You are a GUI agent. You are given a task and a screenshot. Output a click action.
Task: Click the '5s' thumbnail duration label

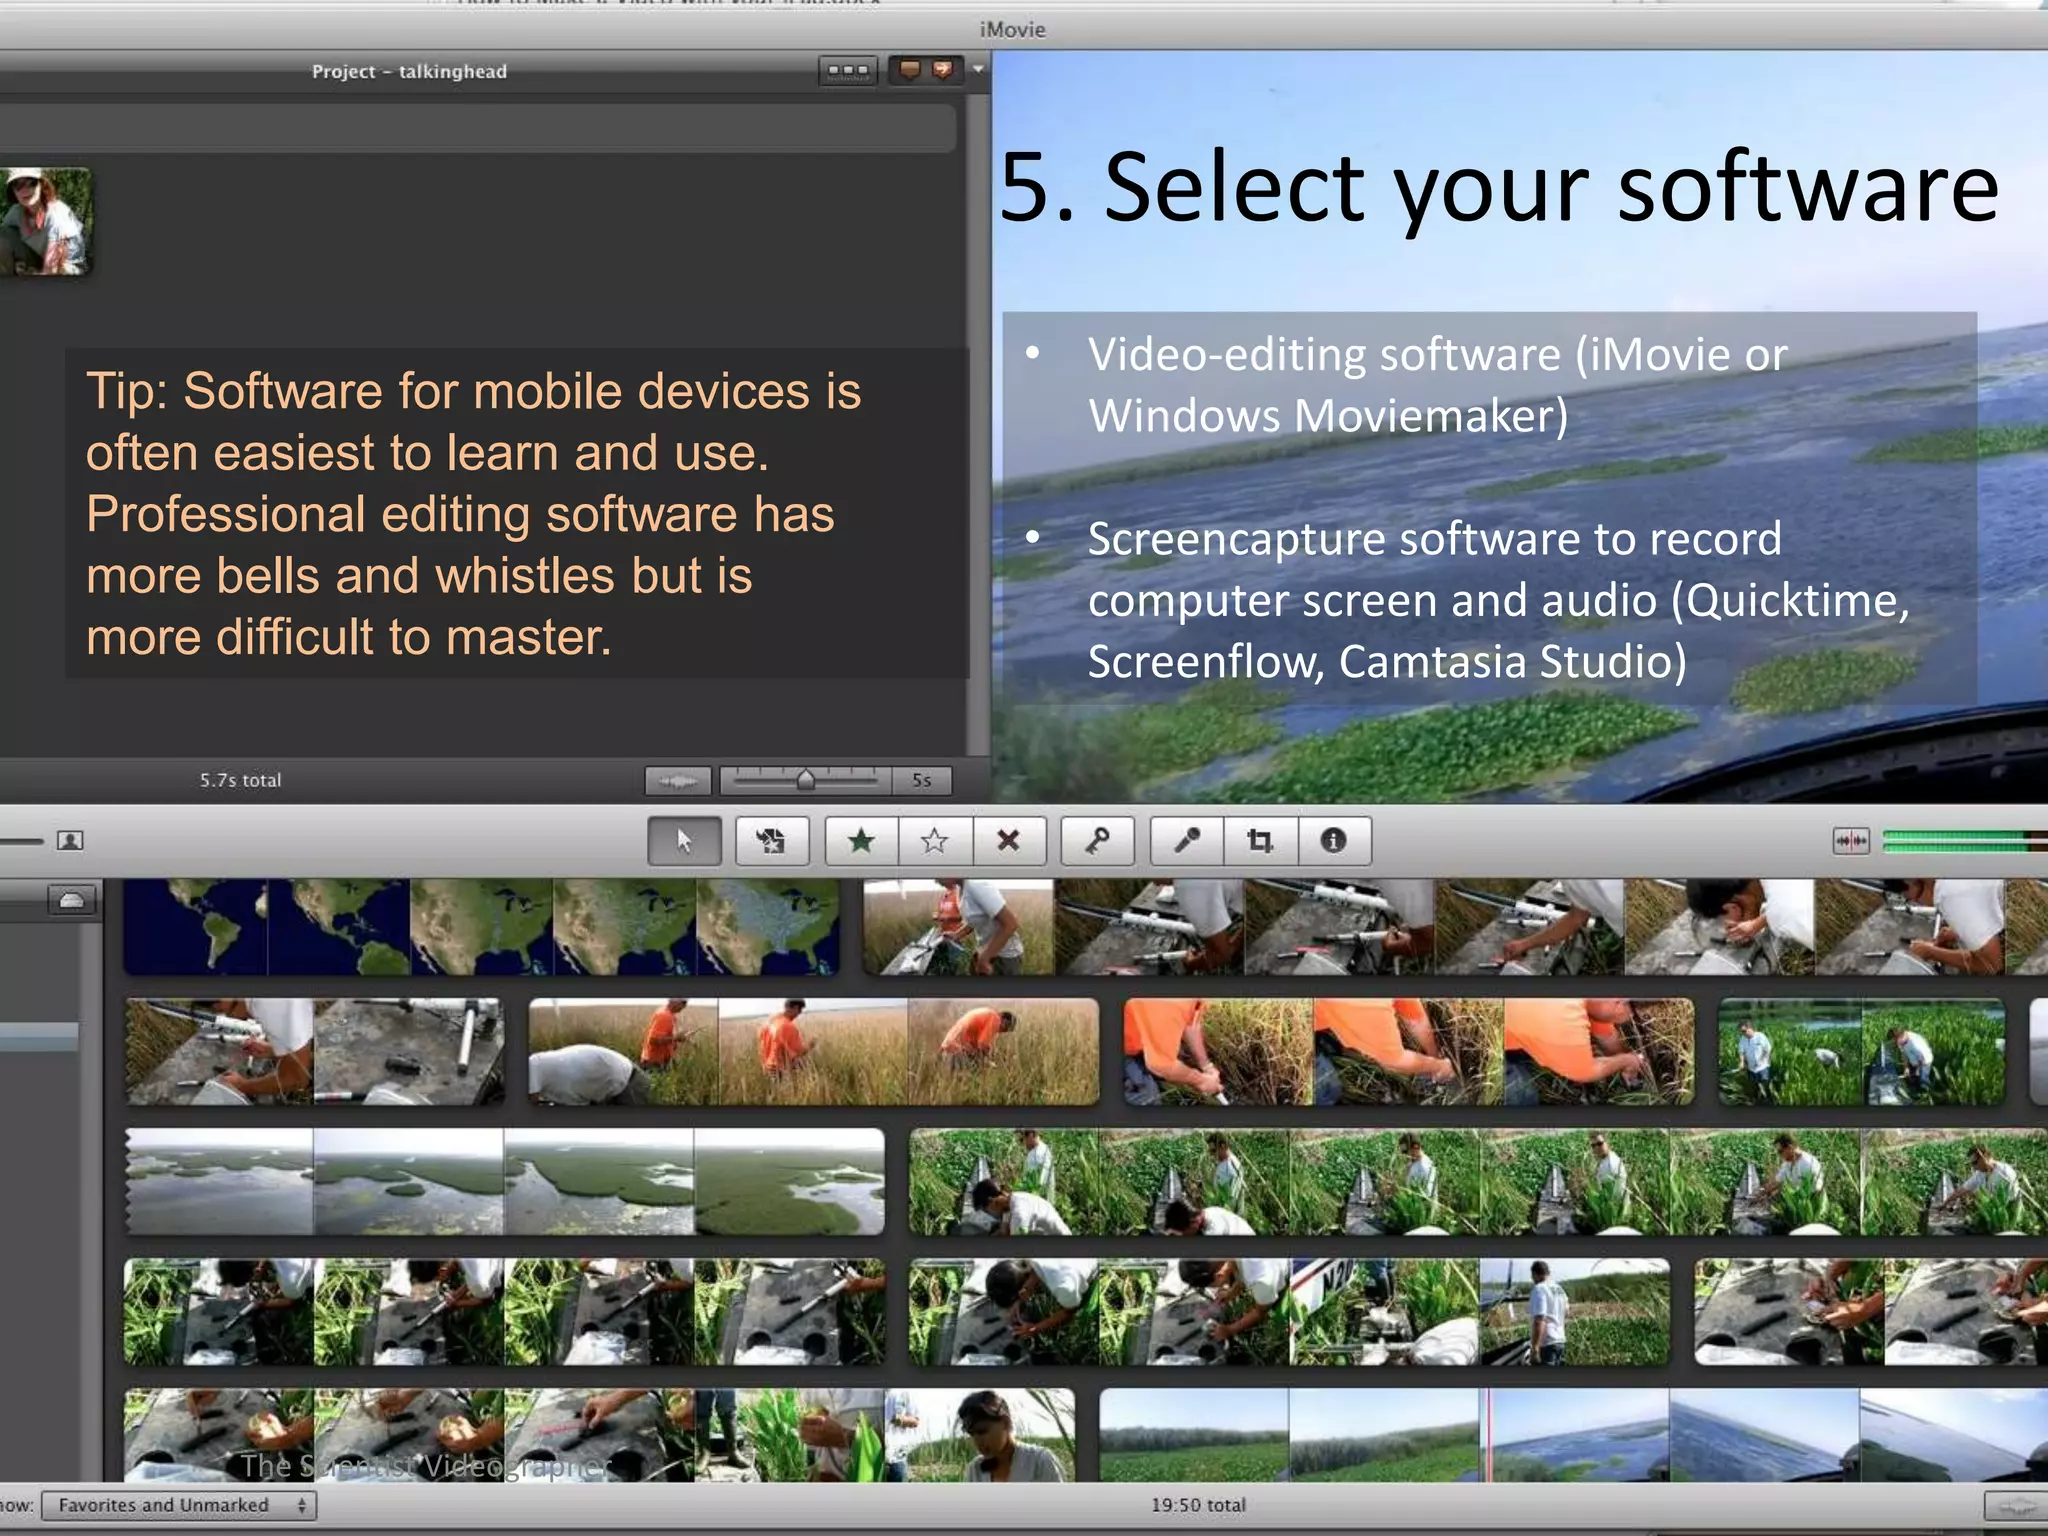921,780
